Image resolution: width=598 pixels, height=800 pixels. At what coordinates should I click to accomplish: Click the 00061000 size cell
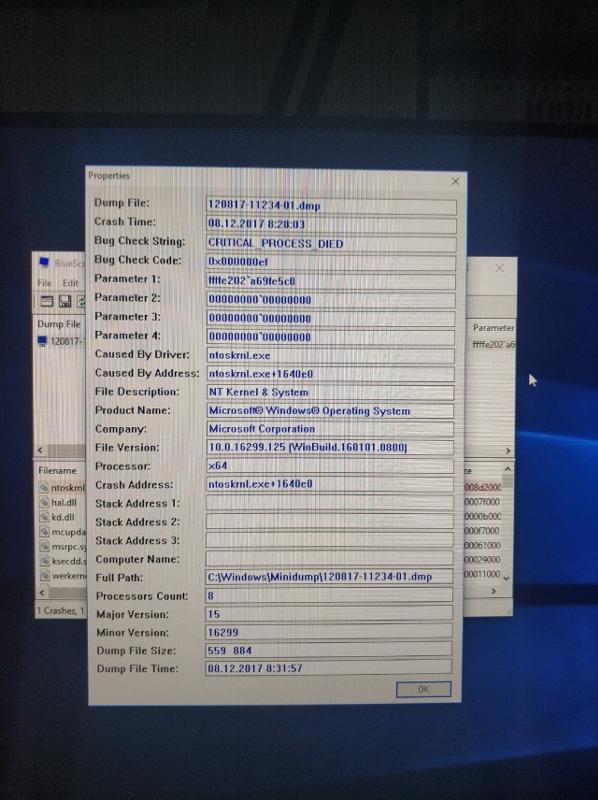pos(483,545)
